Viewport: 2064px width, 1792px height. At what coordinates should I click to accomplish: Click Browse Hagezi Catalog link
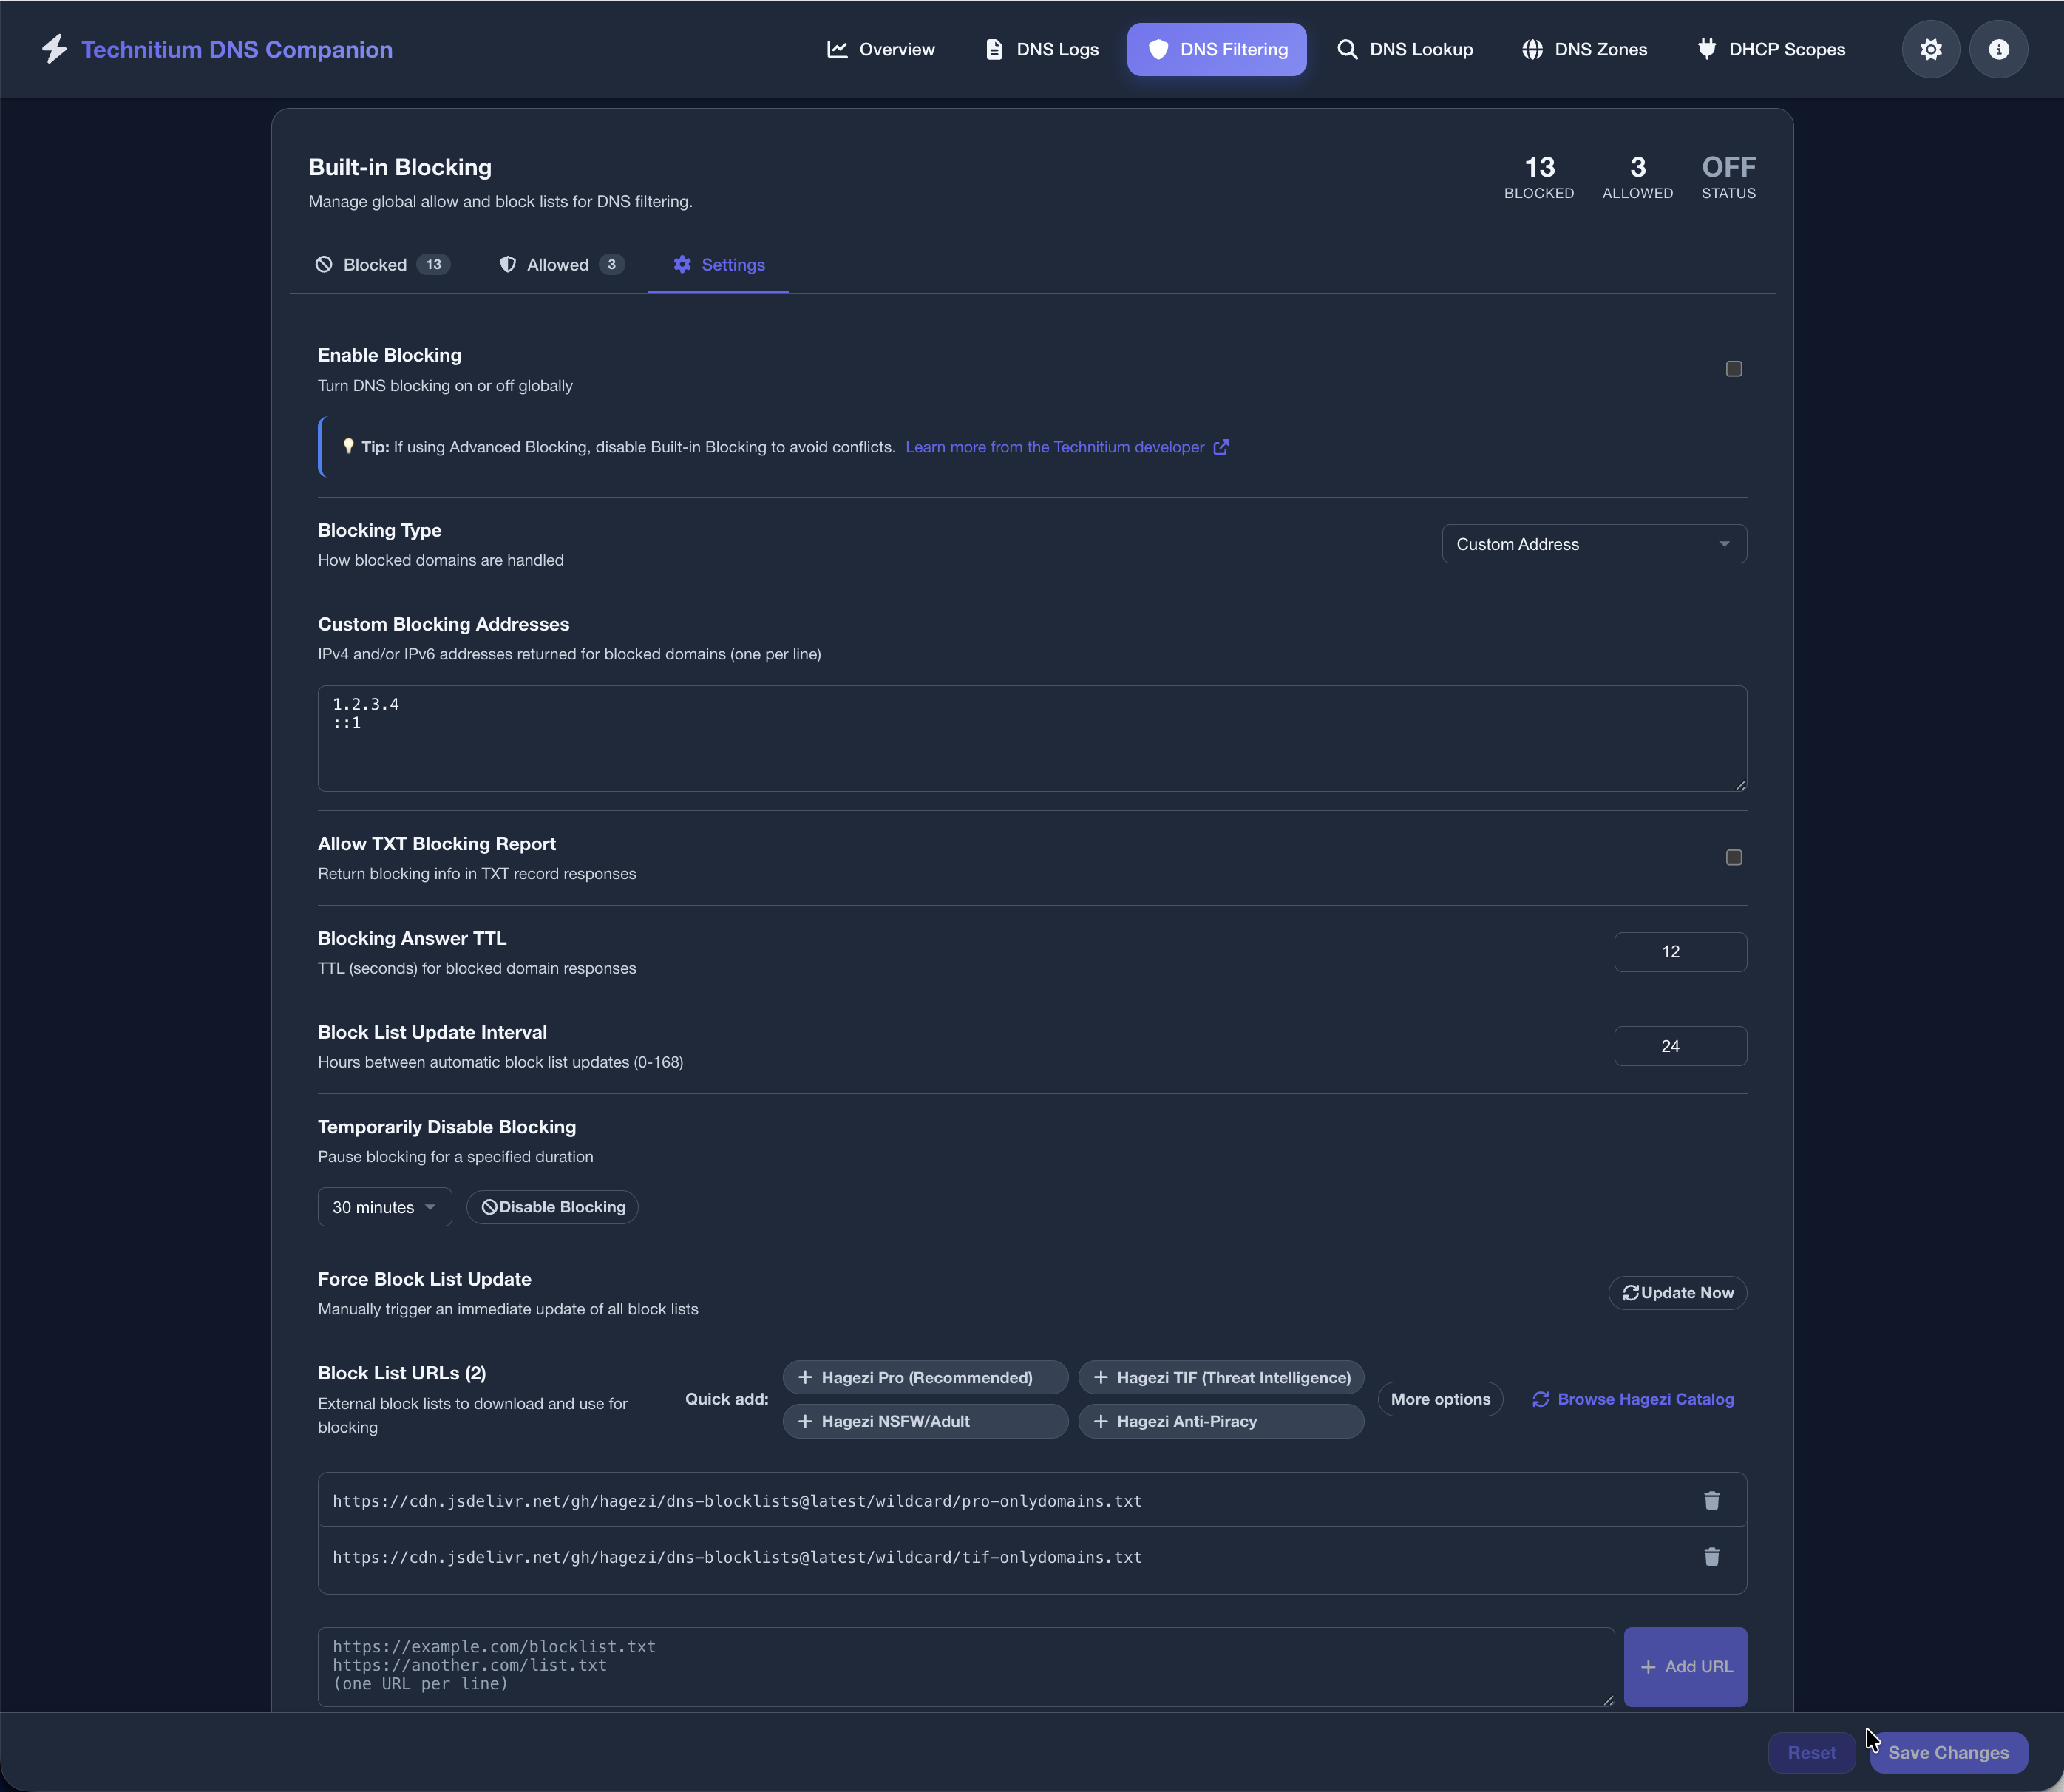click(1632, 1398)
